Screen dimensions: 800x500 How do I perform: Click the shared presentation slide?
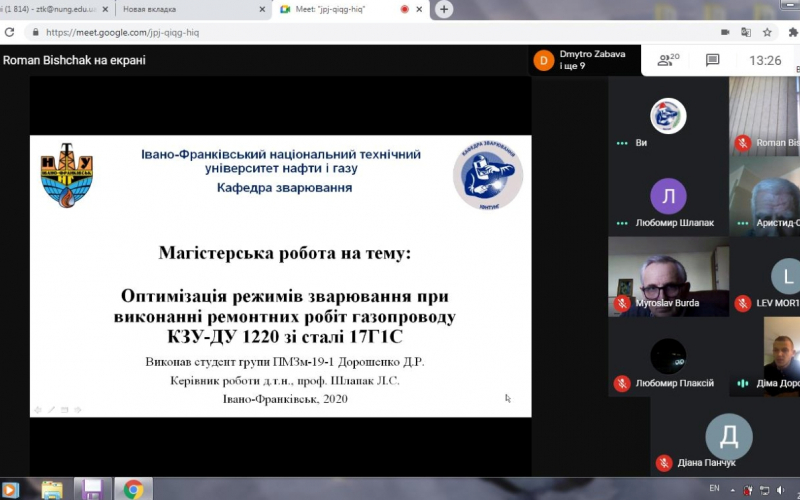280,275
